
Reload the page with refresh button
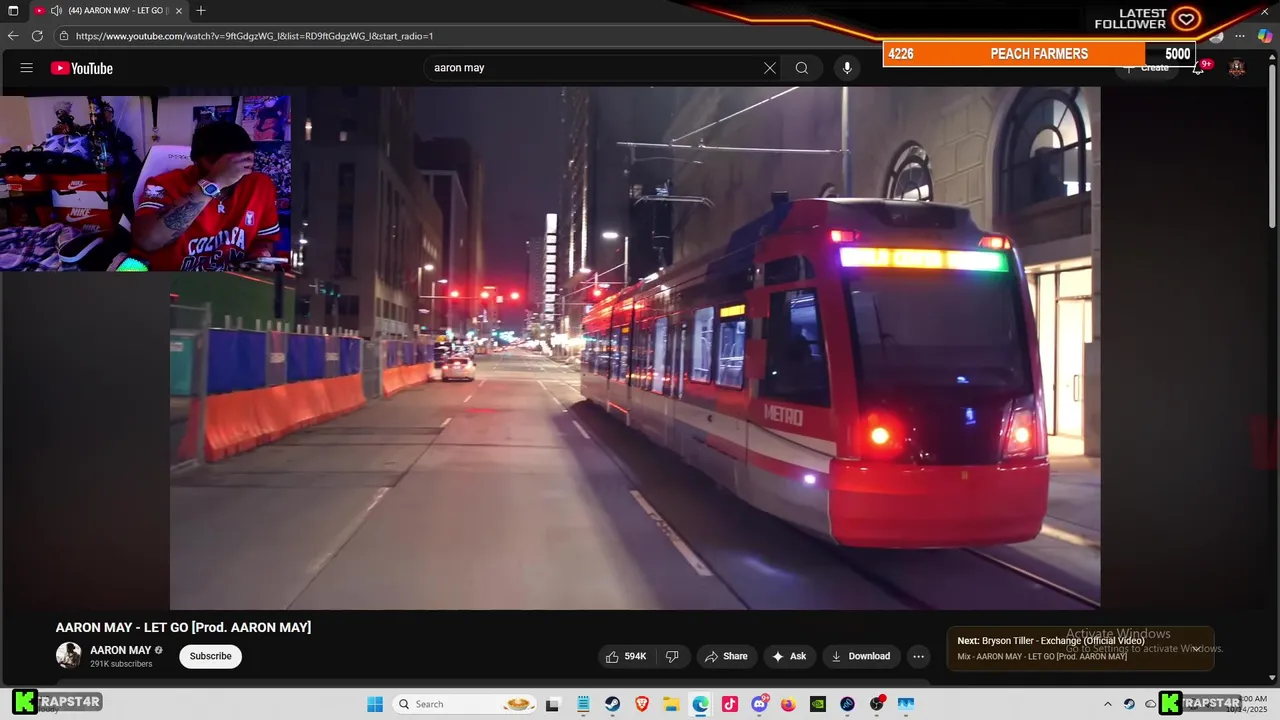point(37,36)
